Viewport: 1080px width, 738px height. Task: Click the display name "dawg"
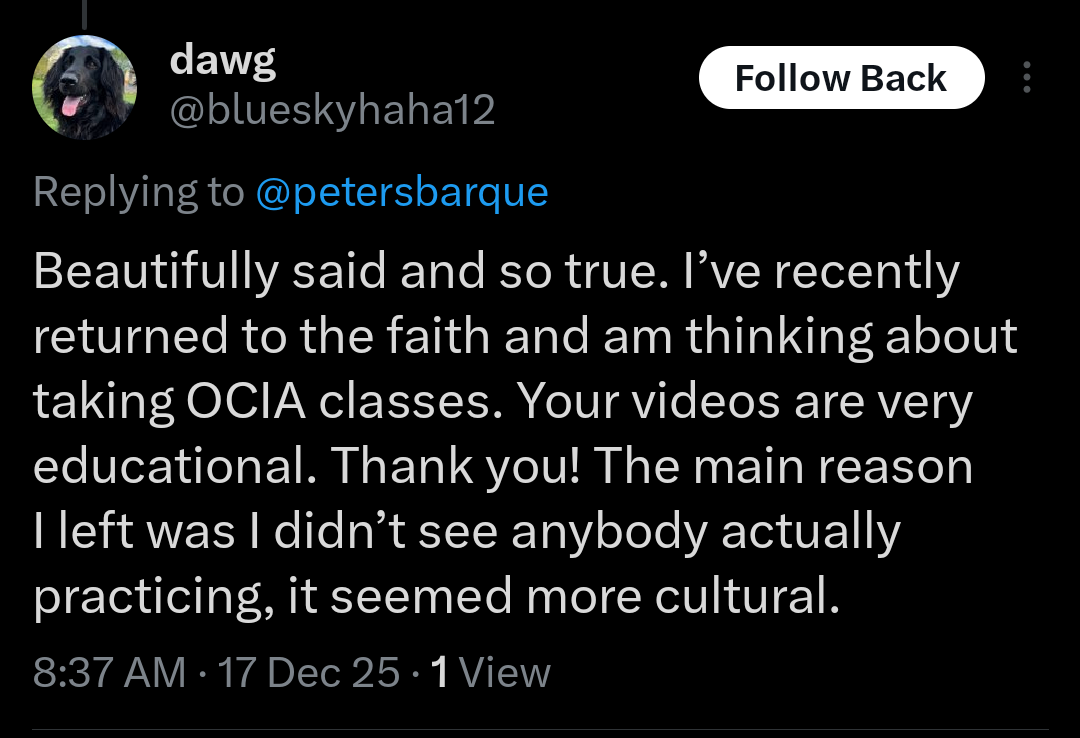coord(223,61)
